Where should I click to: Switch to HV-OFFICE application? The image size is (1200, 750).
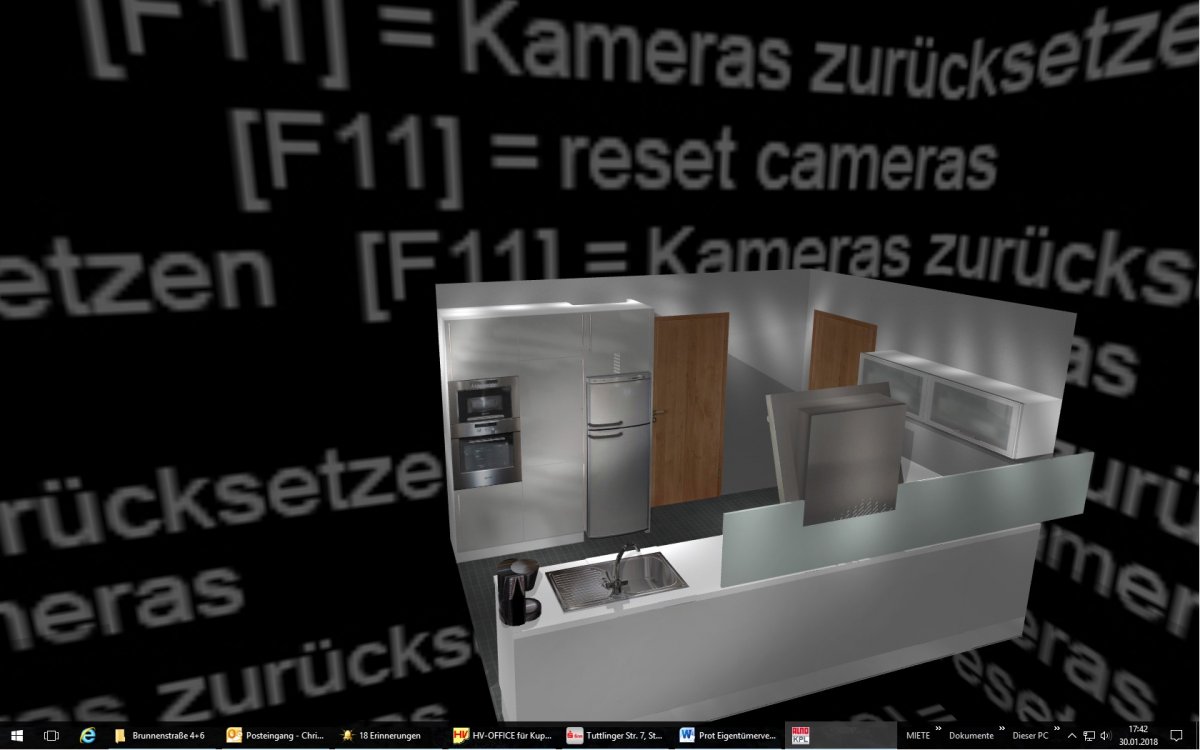(500, 735)
